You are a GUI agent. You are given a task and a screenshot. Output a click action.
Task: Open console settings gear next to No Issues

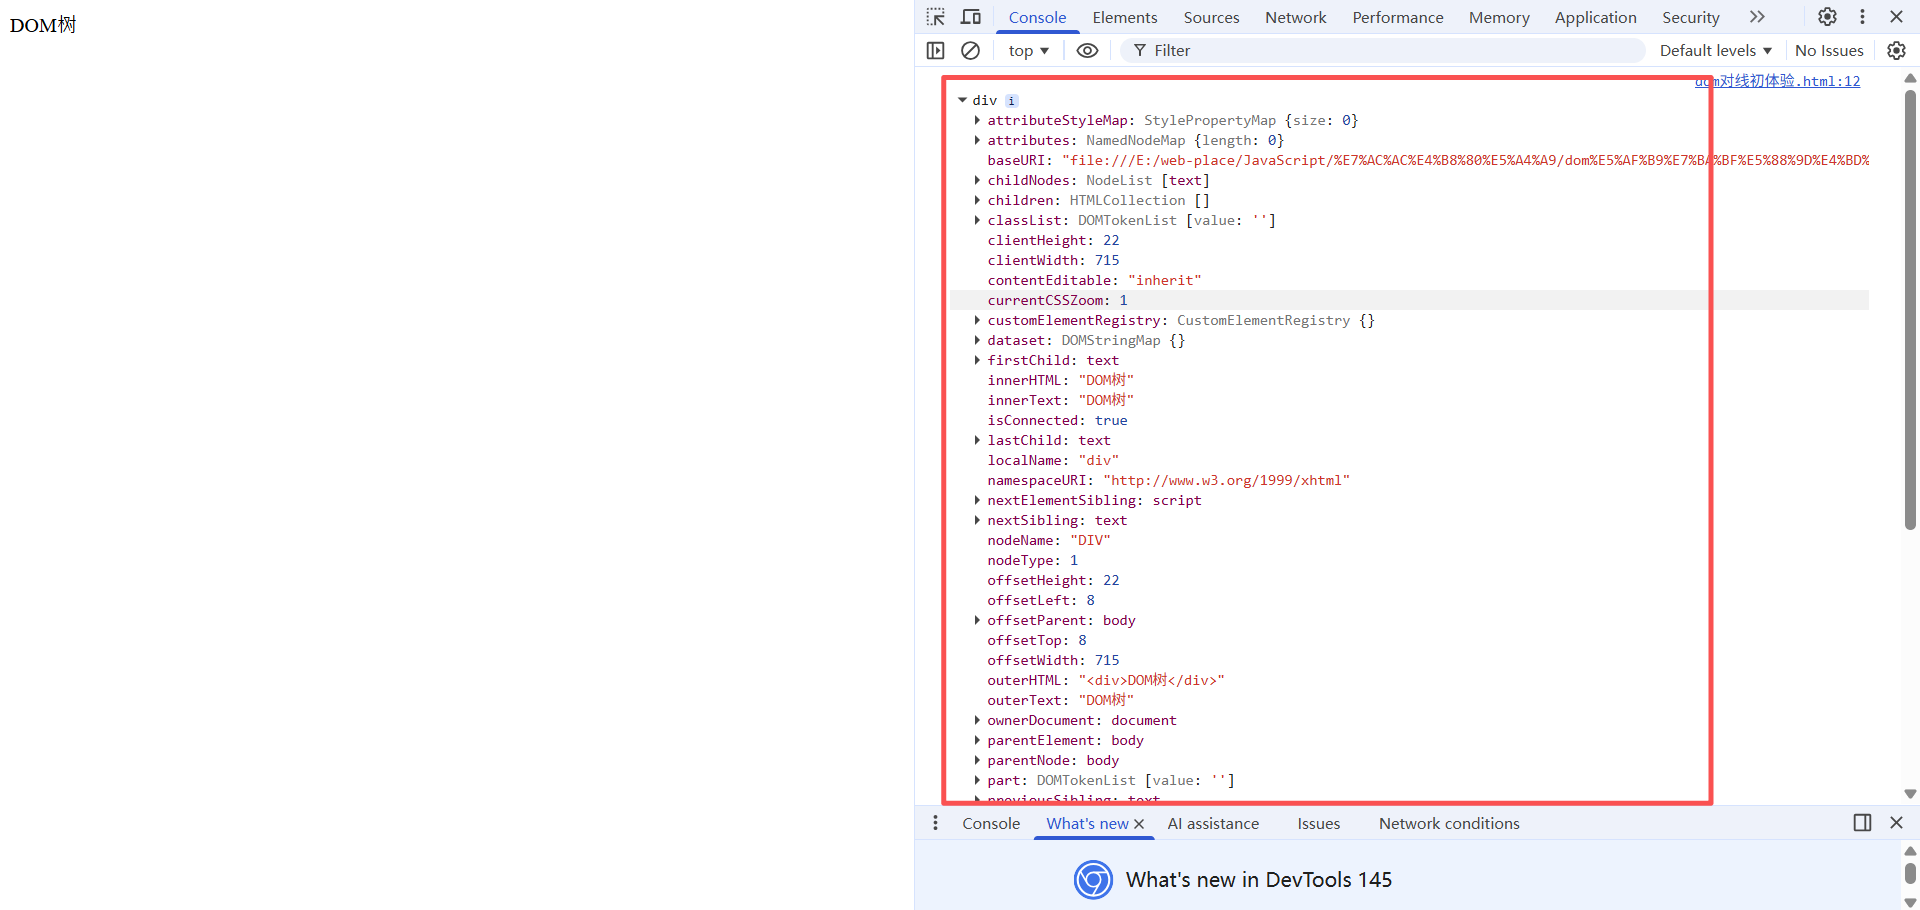pos(1896,50)
